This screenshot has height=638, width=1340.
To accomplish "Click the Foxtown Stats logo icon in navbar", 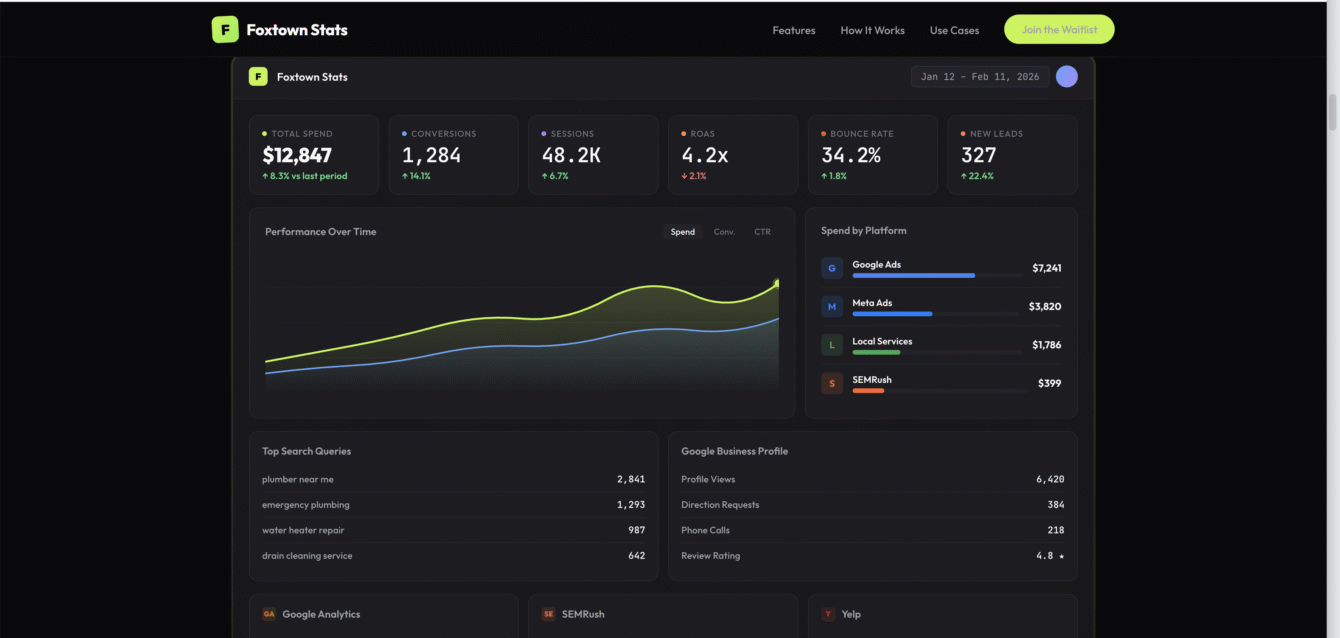I will (224, 29).
